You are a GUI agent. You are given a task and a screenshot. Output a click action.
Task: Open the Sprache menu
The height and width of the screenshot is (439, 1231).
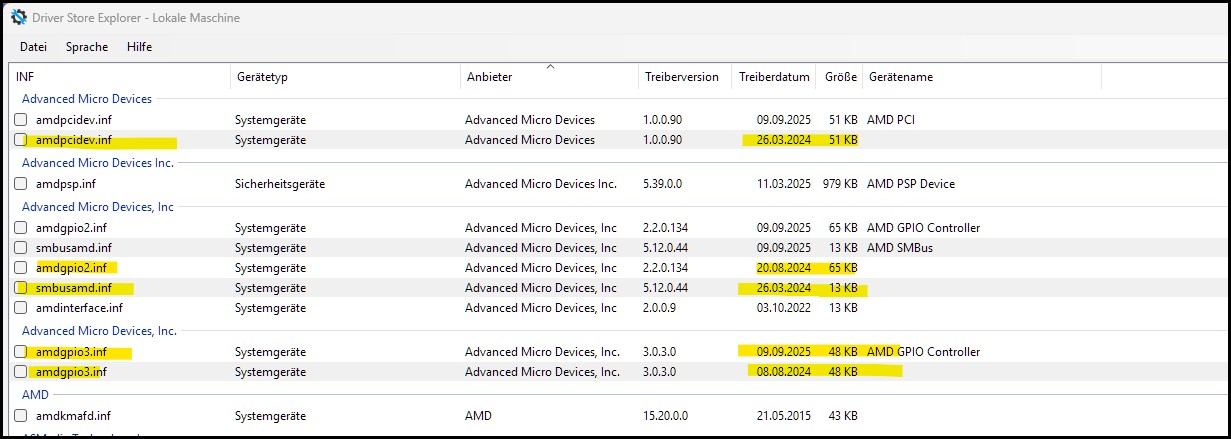click(x=86, y=47)
